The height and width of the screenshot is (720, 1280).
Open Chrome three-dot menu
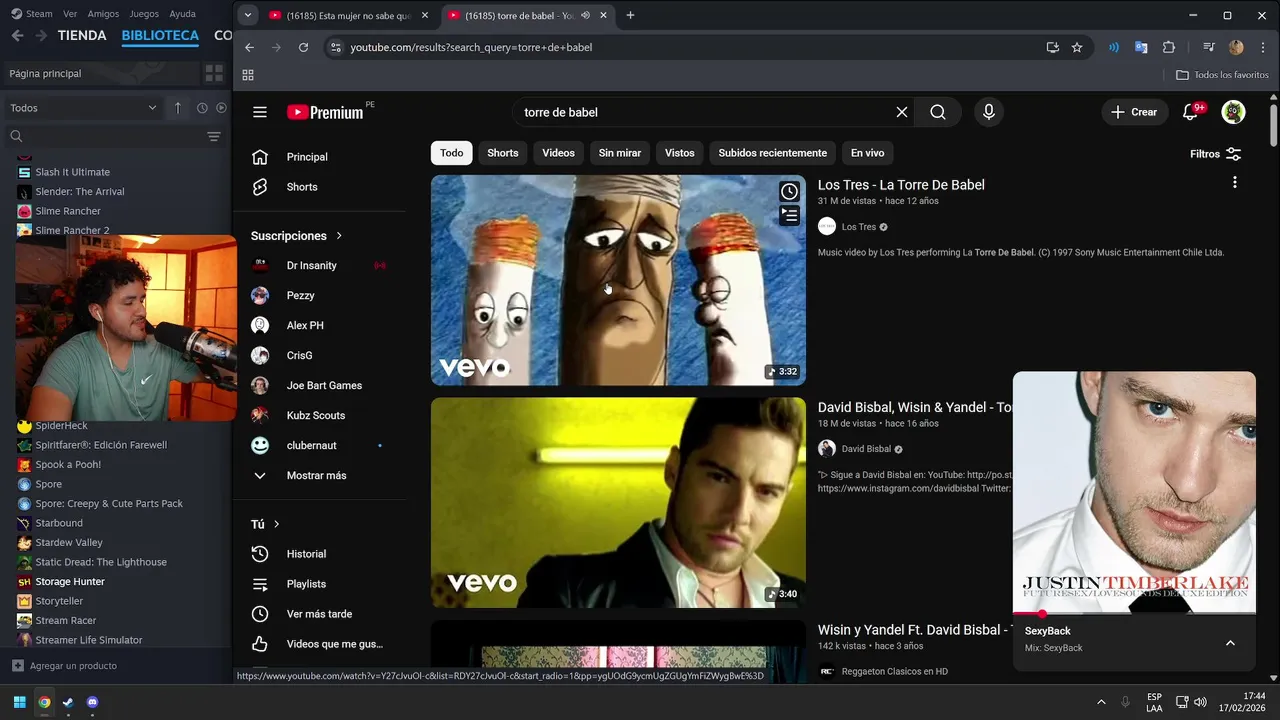(1264, 47)
